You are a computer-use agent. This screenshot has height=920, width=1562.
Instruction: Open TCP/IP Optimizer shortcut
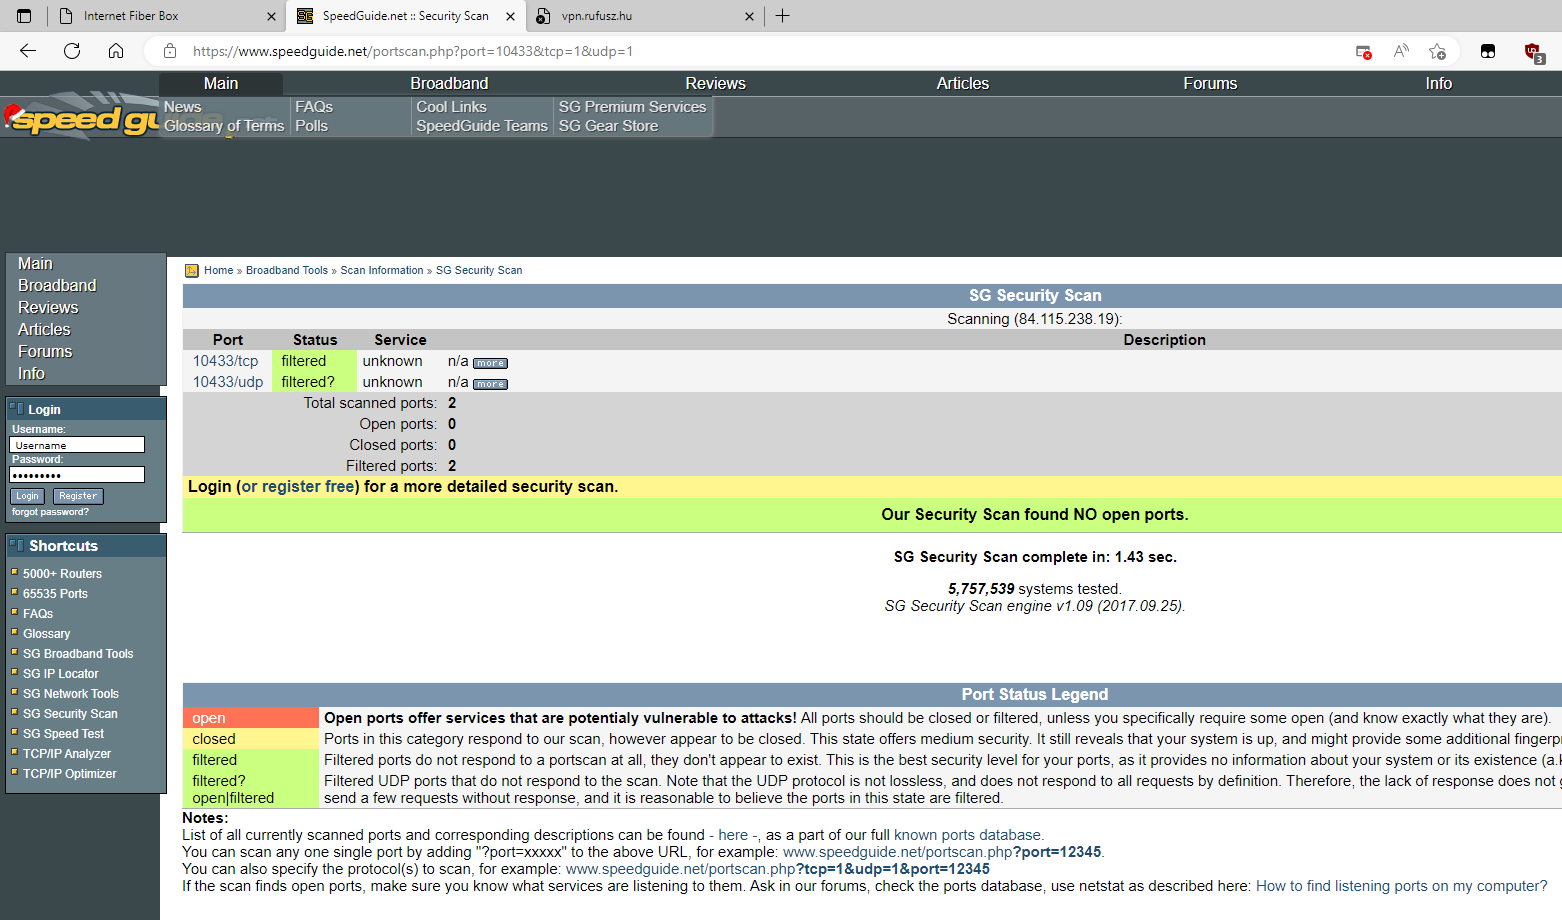69,774
